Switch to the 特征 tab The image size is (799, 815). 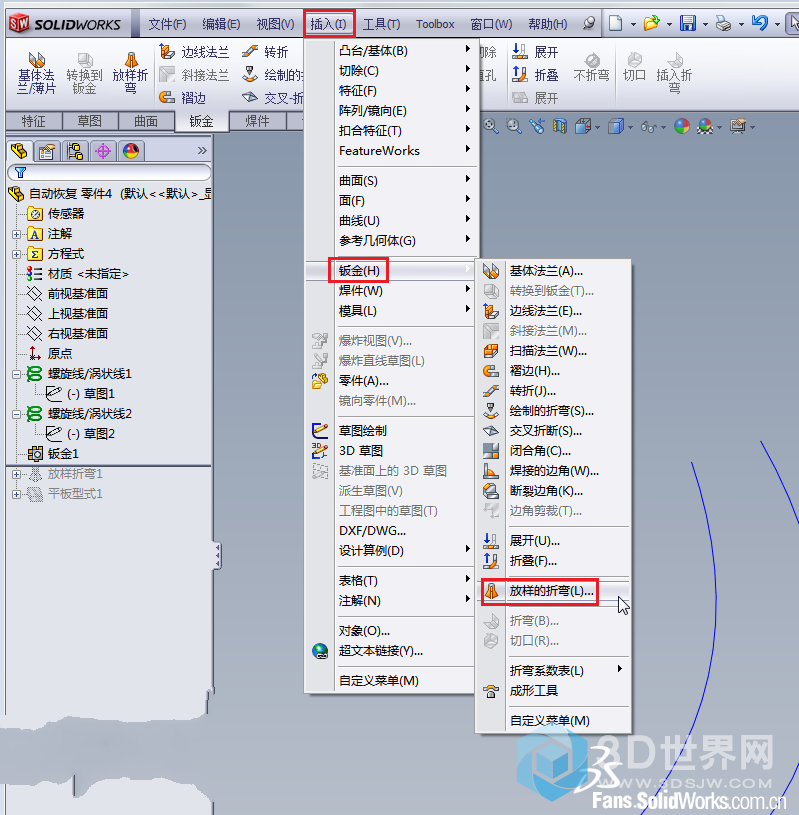(33, 121)
